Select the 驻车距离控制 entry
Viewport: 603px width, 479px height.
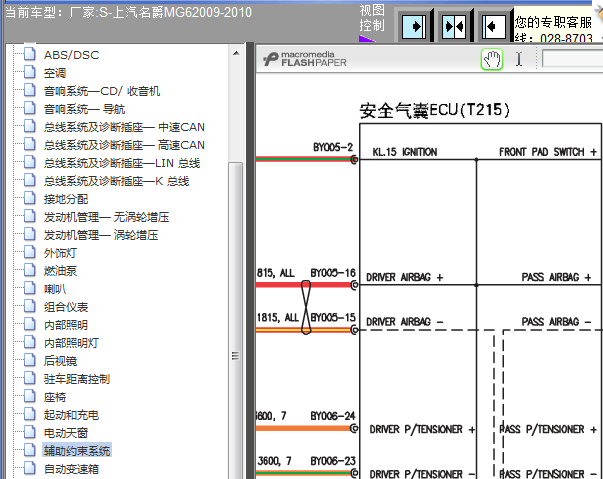click(x=77, y=379)
